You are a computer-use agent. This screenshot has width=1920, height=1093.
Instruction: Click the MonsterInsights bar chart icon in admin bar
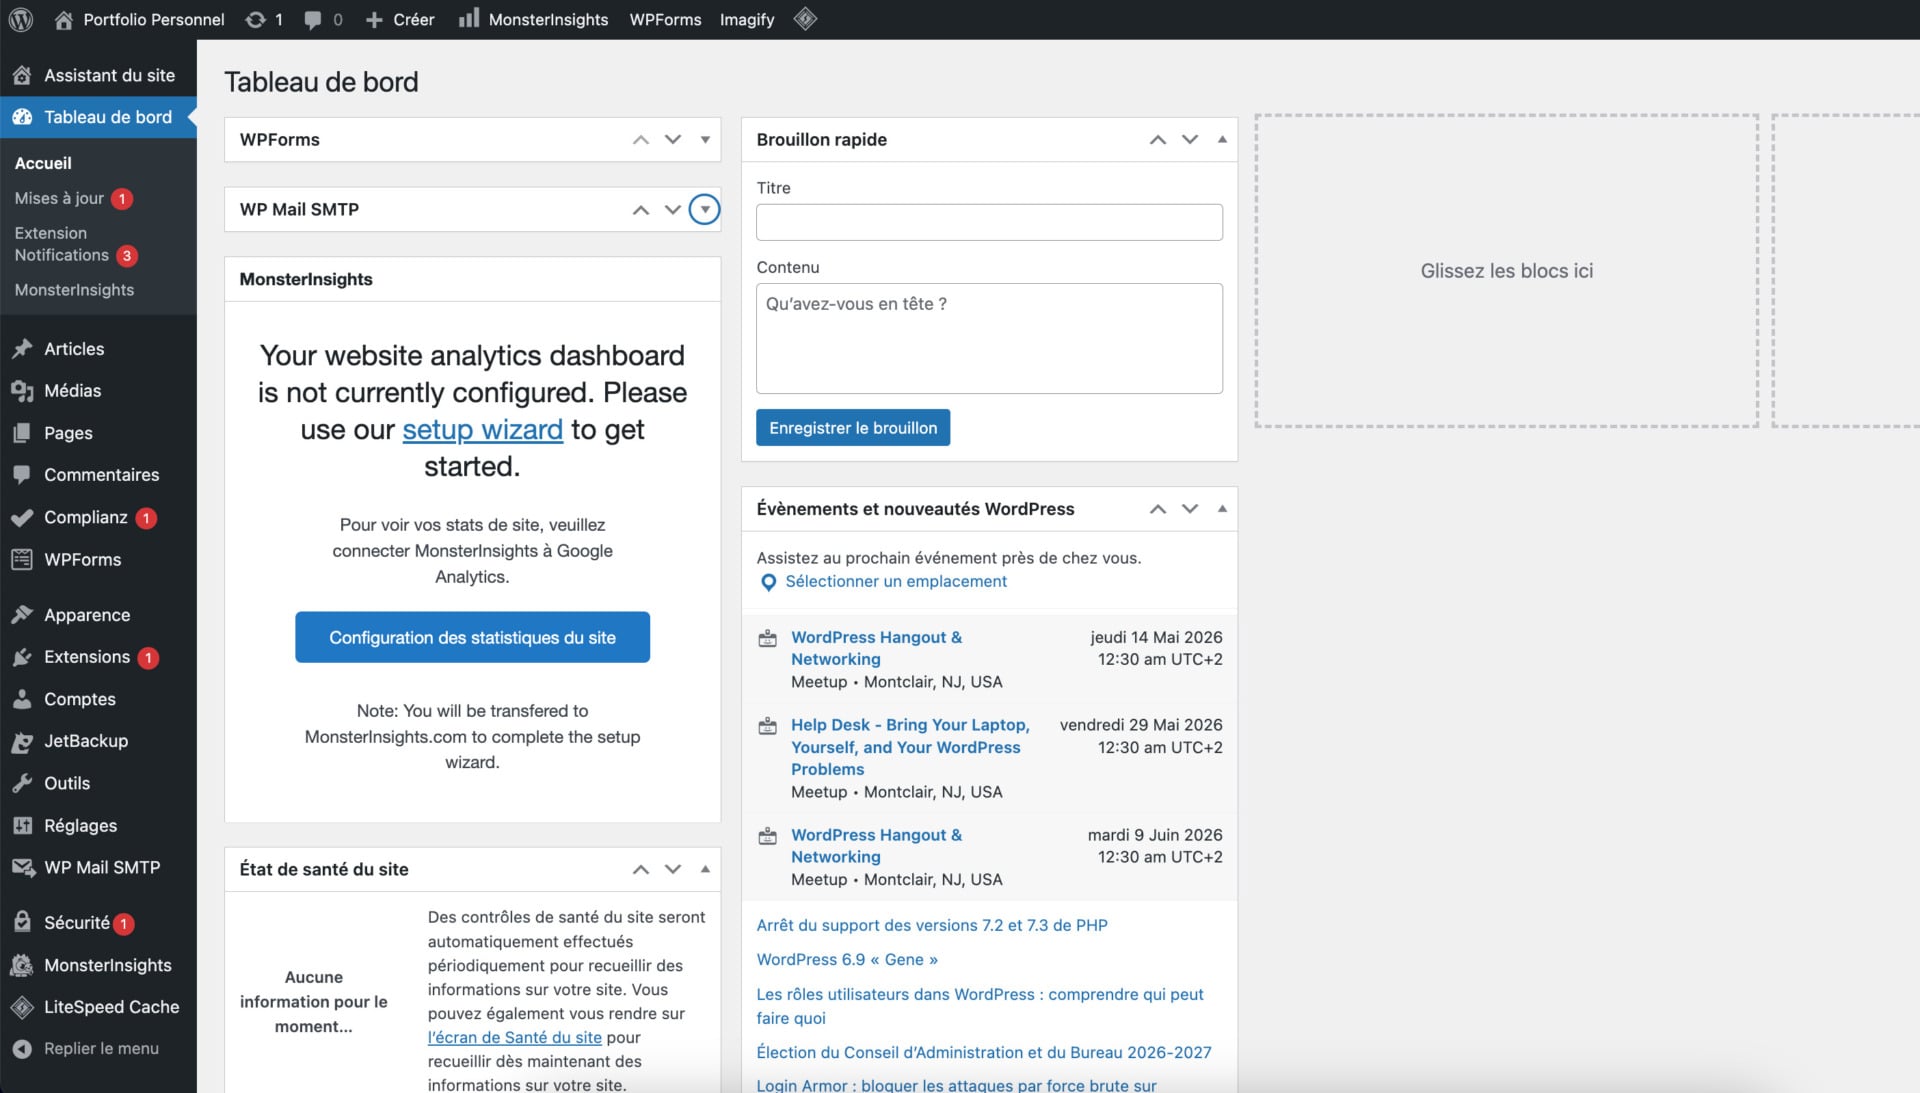click(468, 19)
